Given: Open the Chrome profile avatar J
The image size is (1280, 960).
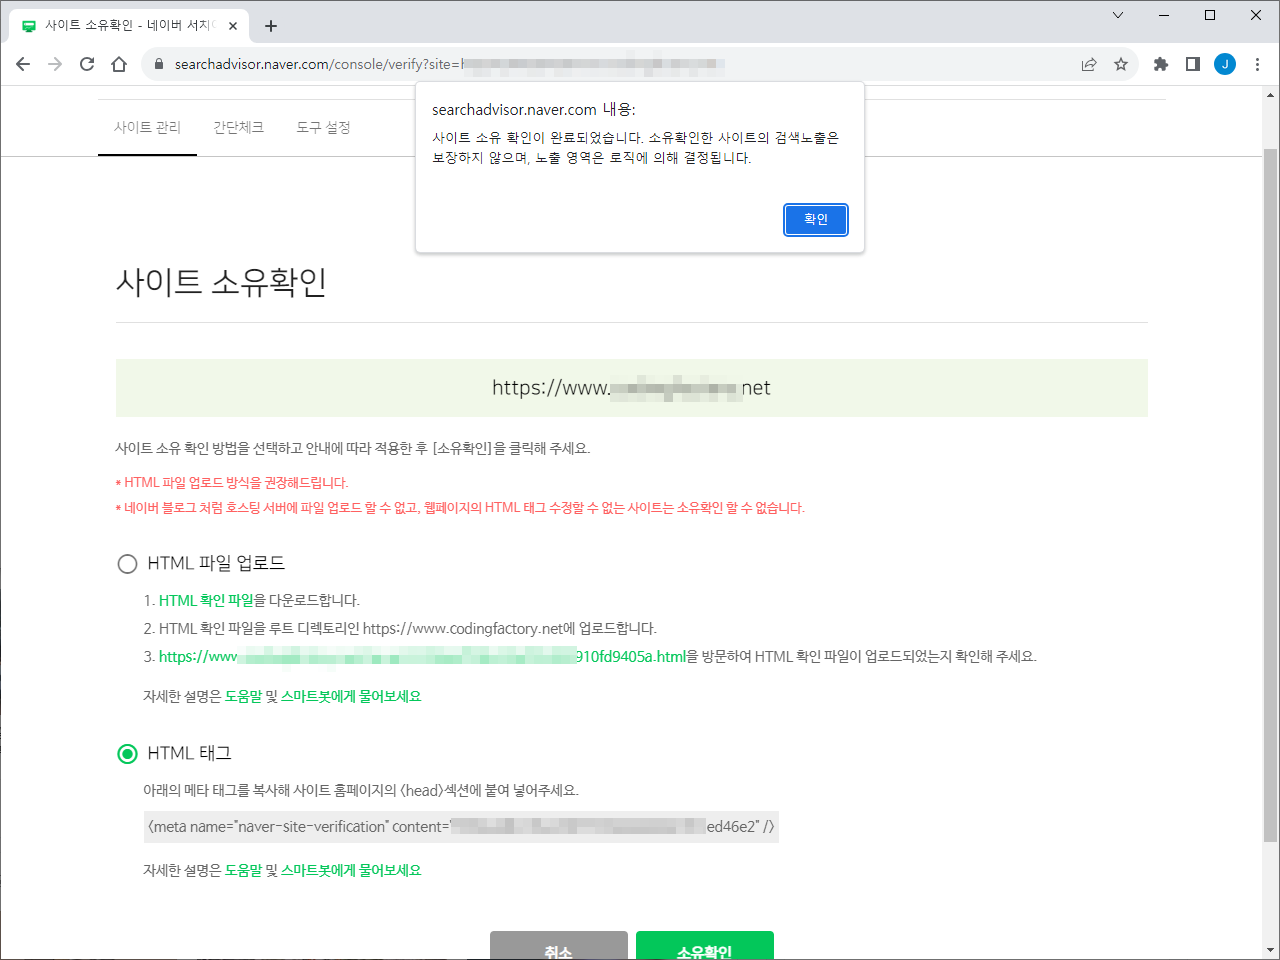Looking at the screenshot, I should 1225,64.
